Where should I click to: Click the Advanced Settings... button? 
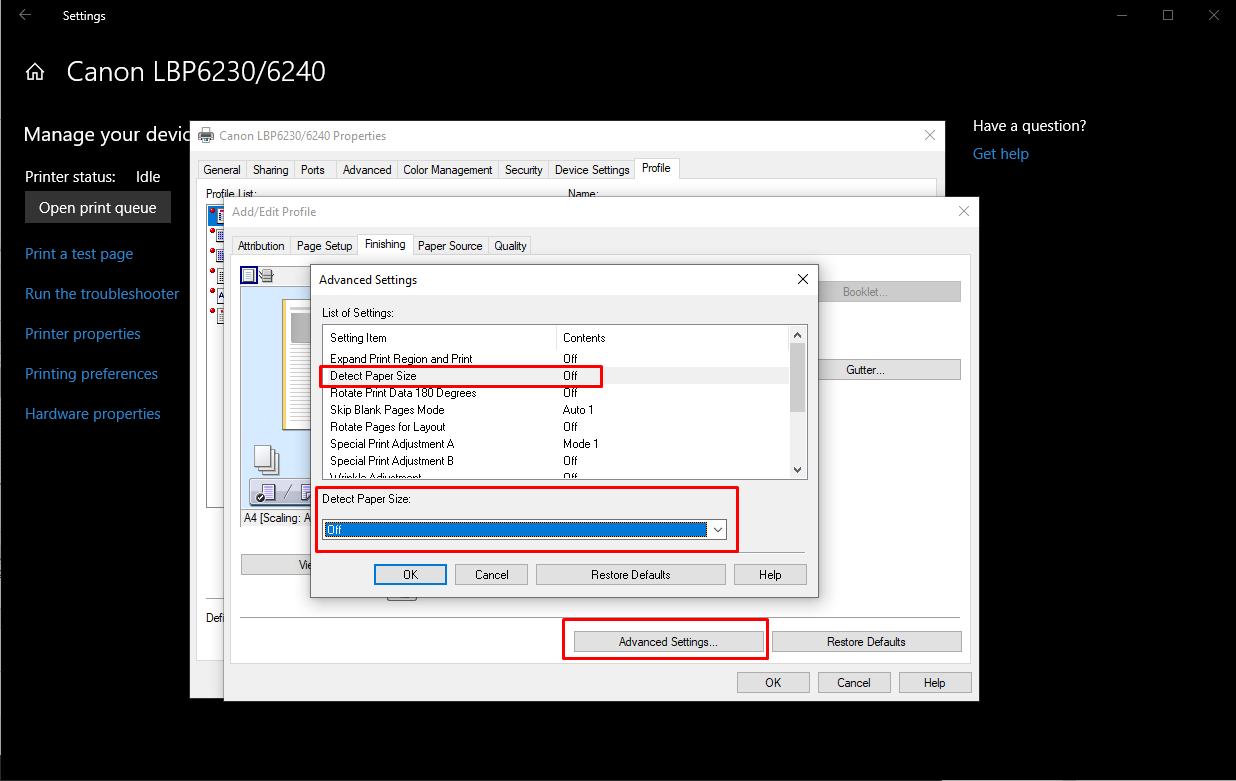(668, 642)
